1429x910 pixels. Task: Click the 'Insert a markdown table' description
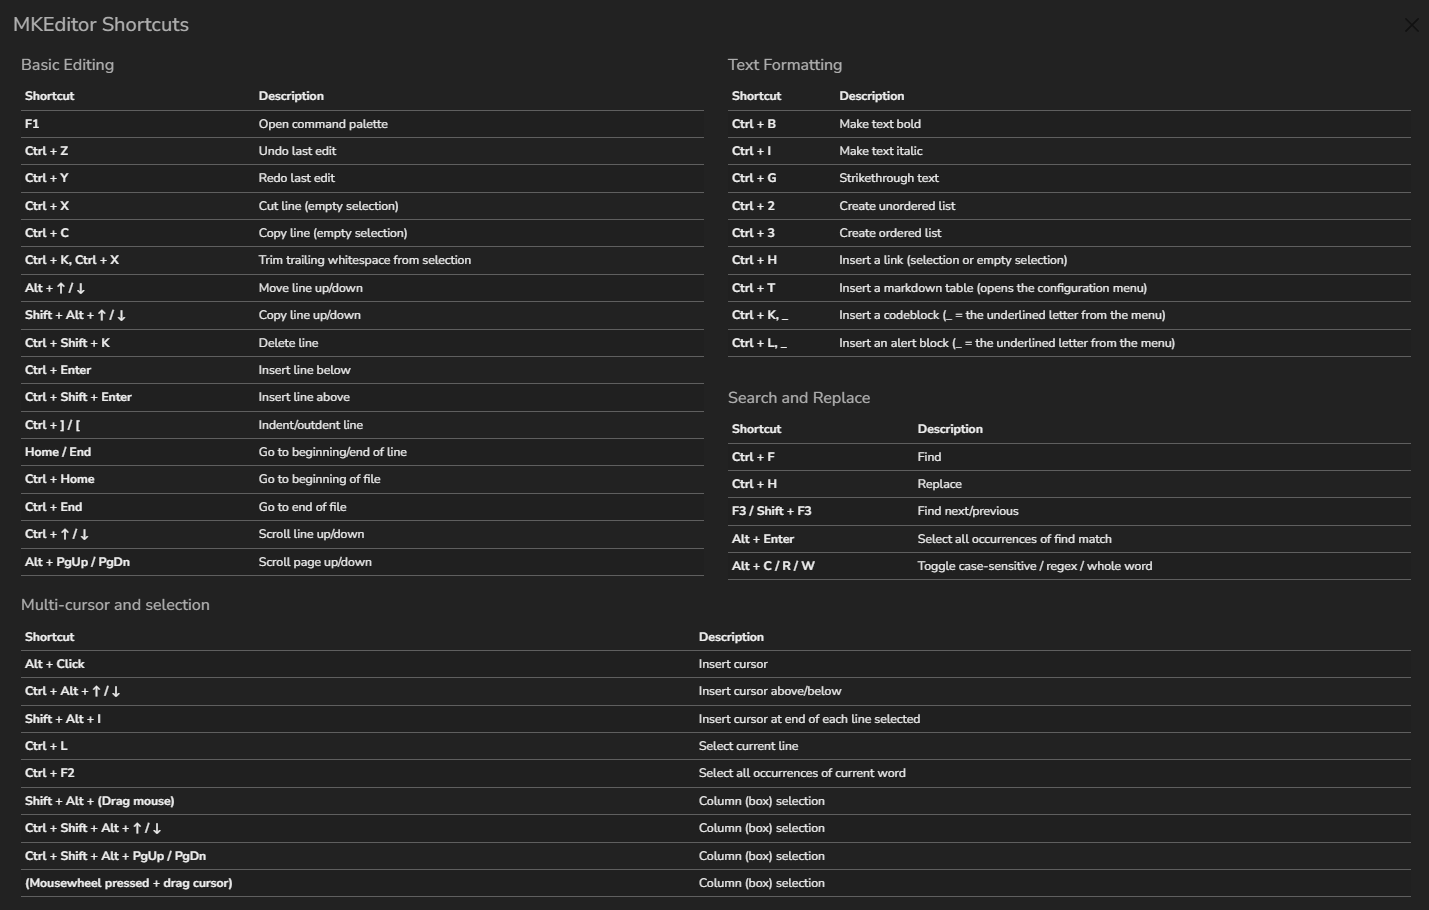click(992, 288)
